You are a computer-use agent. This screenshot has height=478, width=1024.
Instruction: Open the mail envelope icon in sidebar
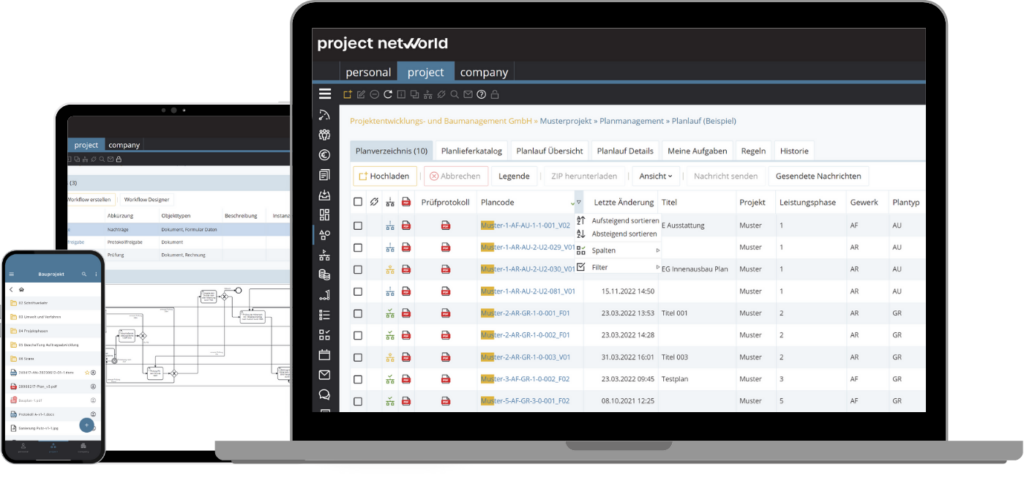pos(325,375)
